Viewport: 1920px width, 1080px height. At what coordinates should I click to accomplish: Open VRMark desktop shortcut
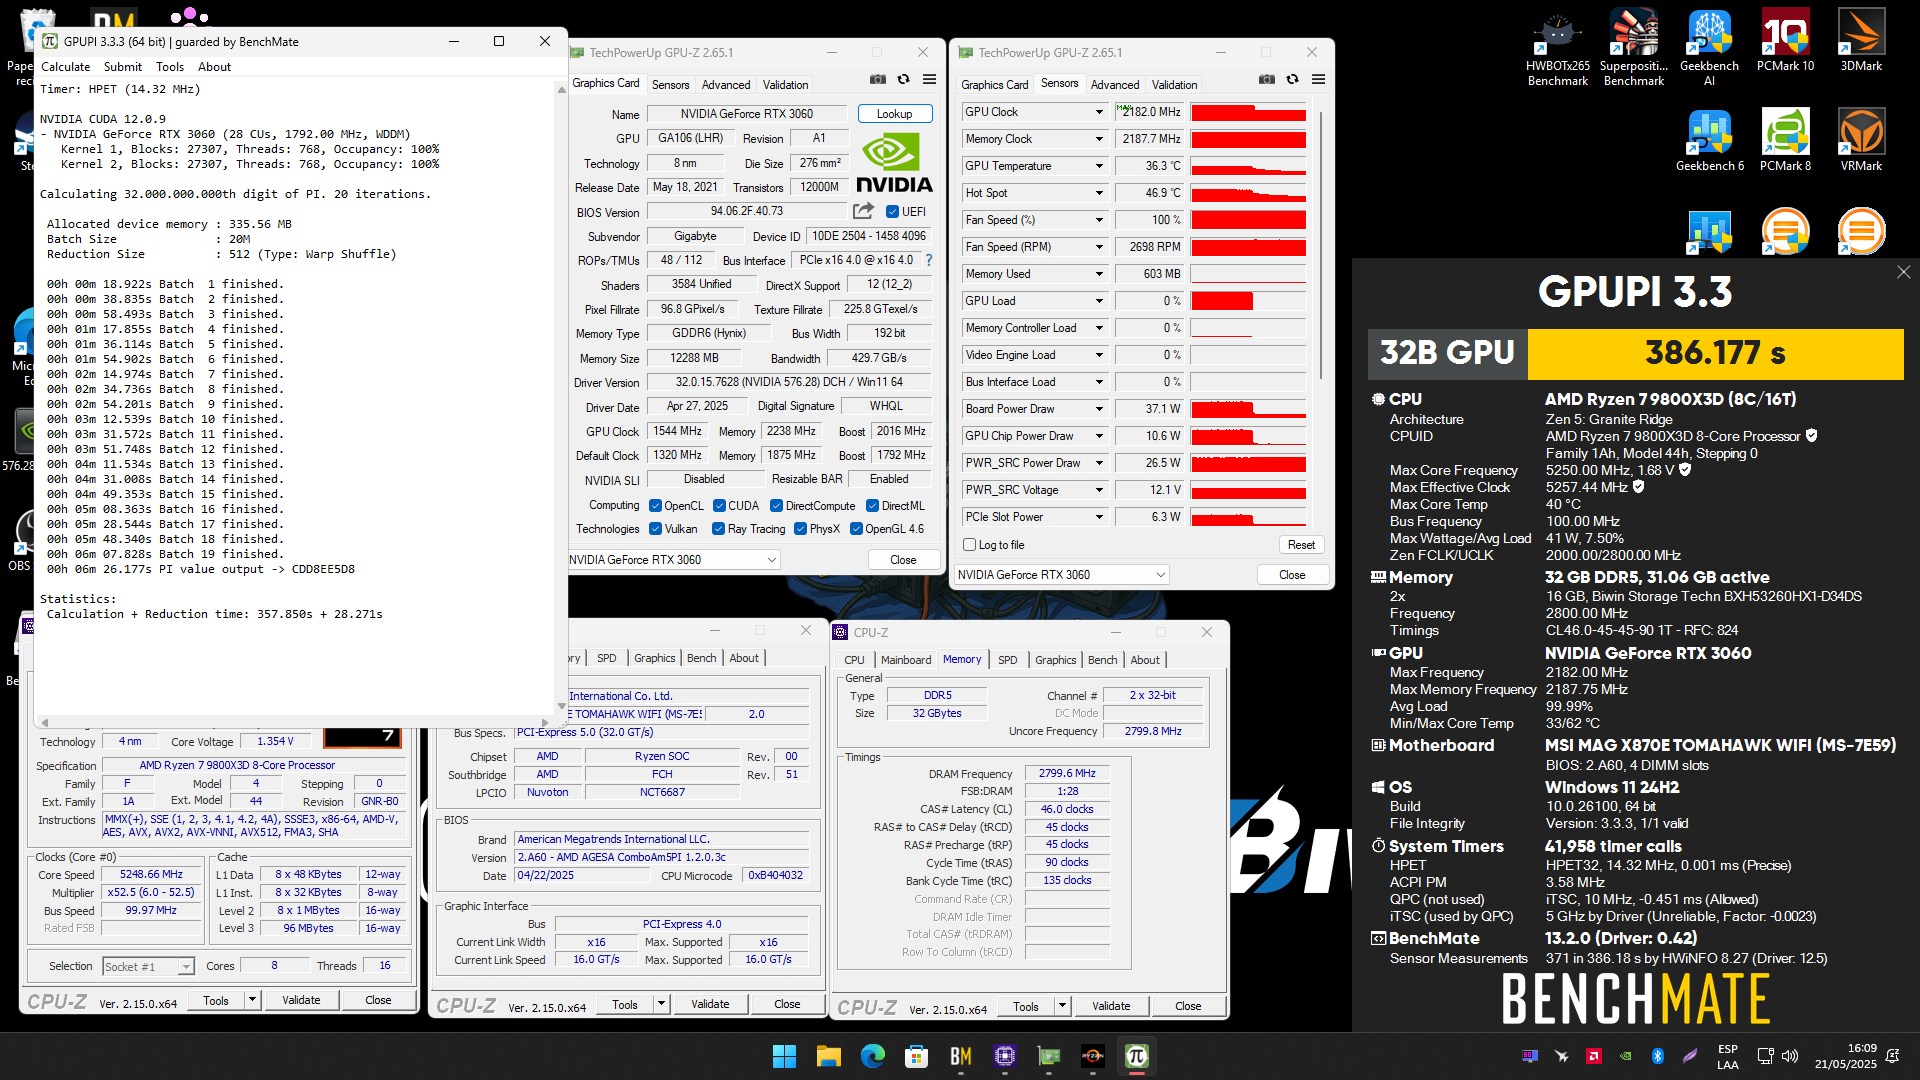1861,141
